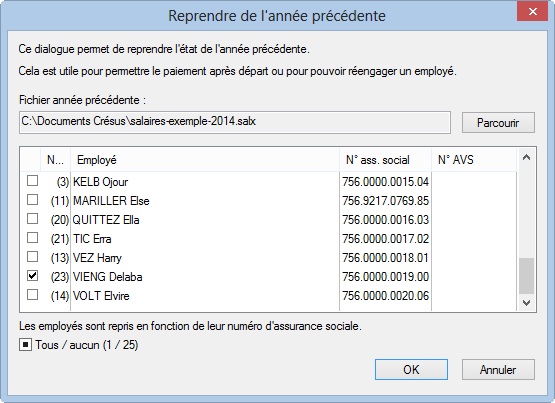Sort by the Employé column header
This screenshot has width=555, height=403.
click(x=205, y=160)
